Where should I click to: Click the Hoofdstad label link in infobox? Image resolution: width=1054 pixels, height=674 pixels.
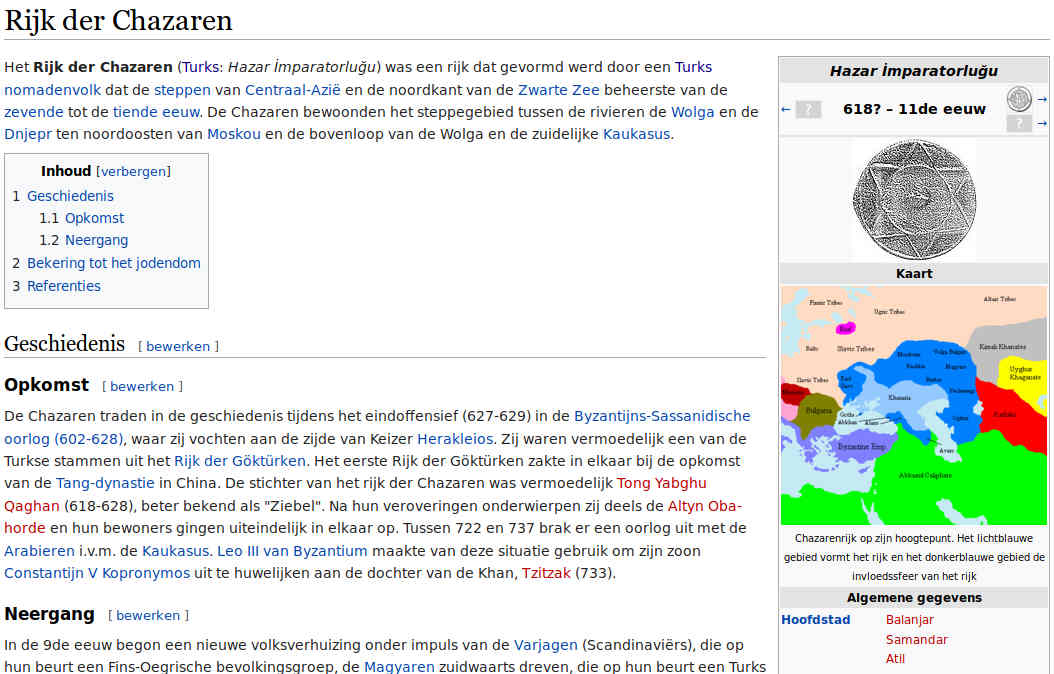point(815,619)
